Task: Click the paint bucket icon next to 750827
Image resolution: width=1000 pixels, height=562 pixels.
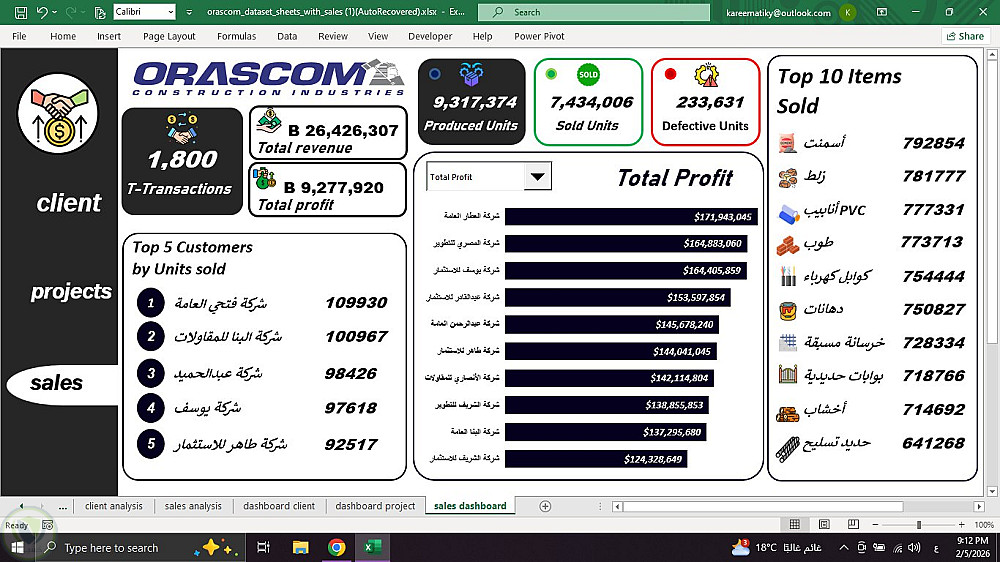Action: coord(788,311)
